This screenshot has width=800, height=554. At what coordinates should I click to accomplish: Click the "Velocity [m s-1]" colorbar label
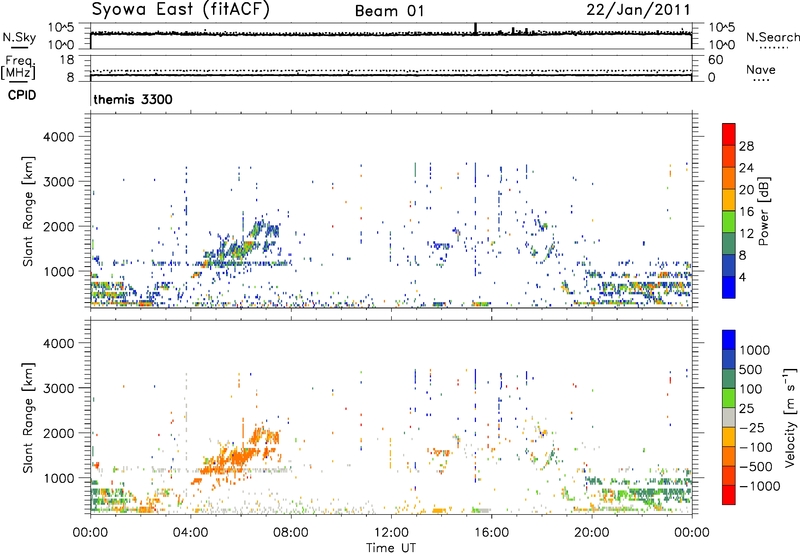790,417
